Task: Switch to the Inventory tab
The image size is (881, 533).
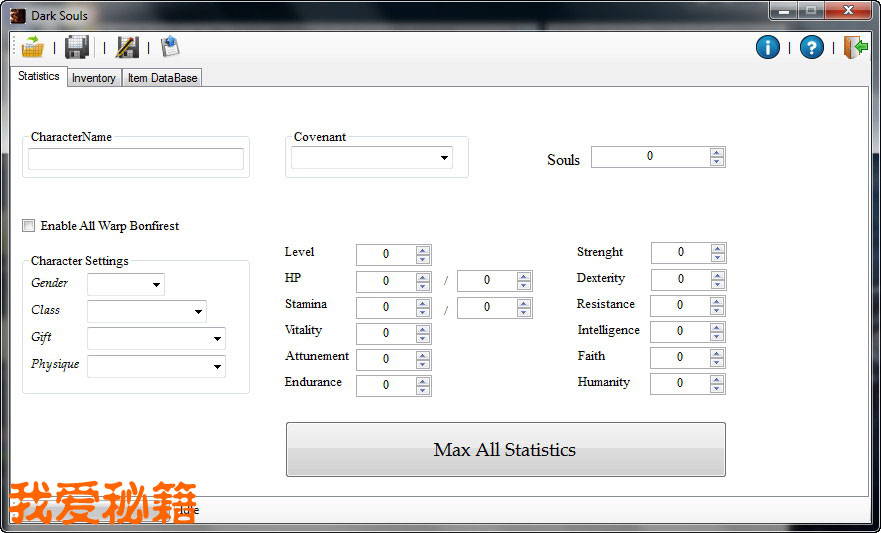Action: [94, 78]
